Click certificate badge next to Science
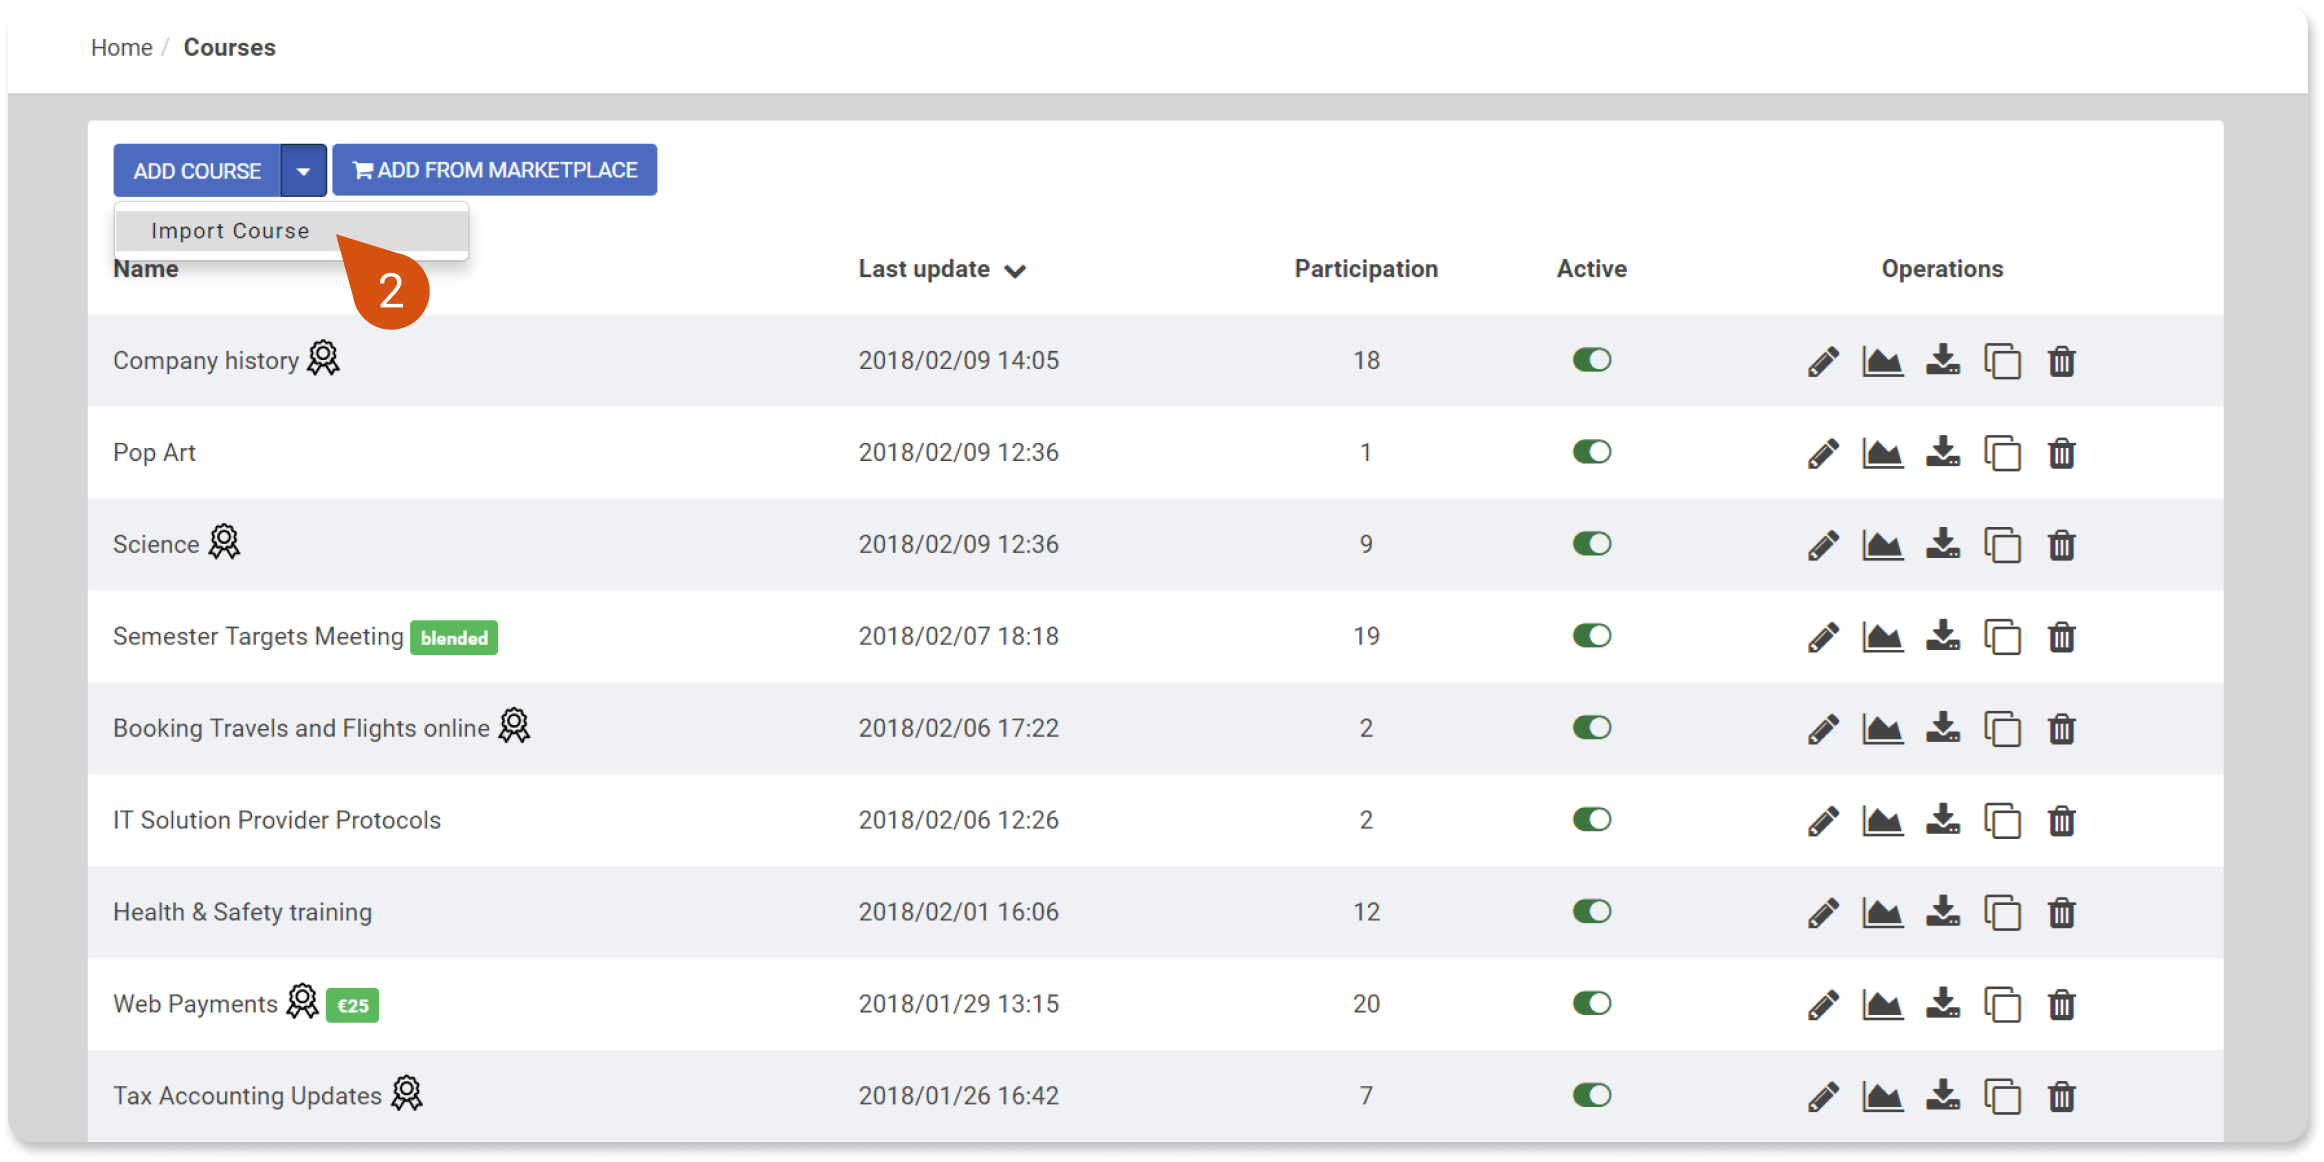The height and width of the screenshot is (1162, 2324). pyautogui.click(x=224, y=542)
